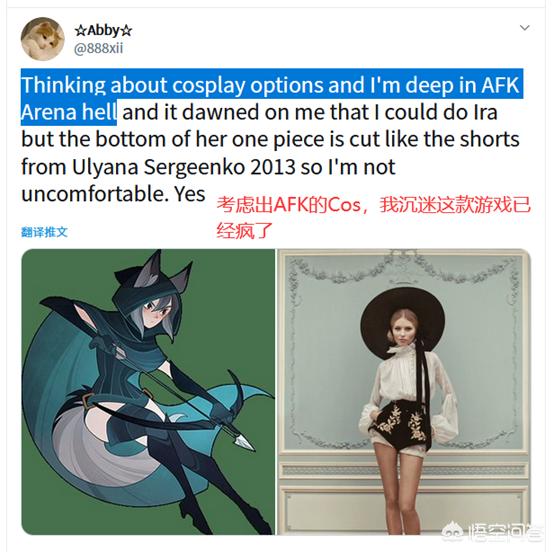The height and width of the screenshot is (552, 554).
Task: Click the highlighted words 'Arena hell'
Action: coord(69,112)
